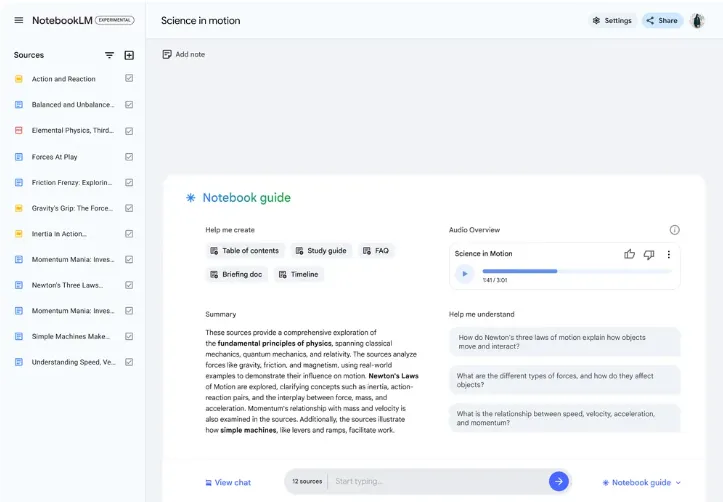
Task: Open the user profile avatar menu
Action: 697,20
